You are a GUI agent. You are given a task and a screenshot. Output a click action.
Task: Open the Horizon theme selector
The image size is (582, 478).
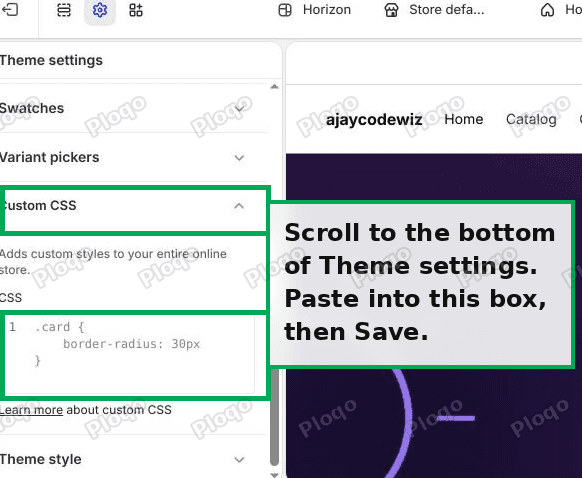314,10
